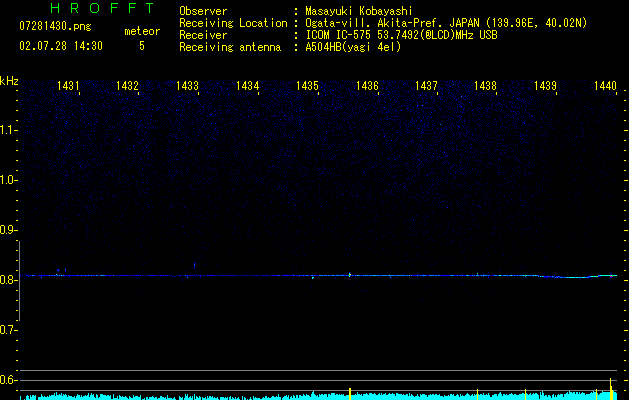Click the meteor count value 5
Screen dimensions: 629x400
coord(142,46)
